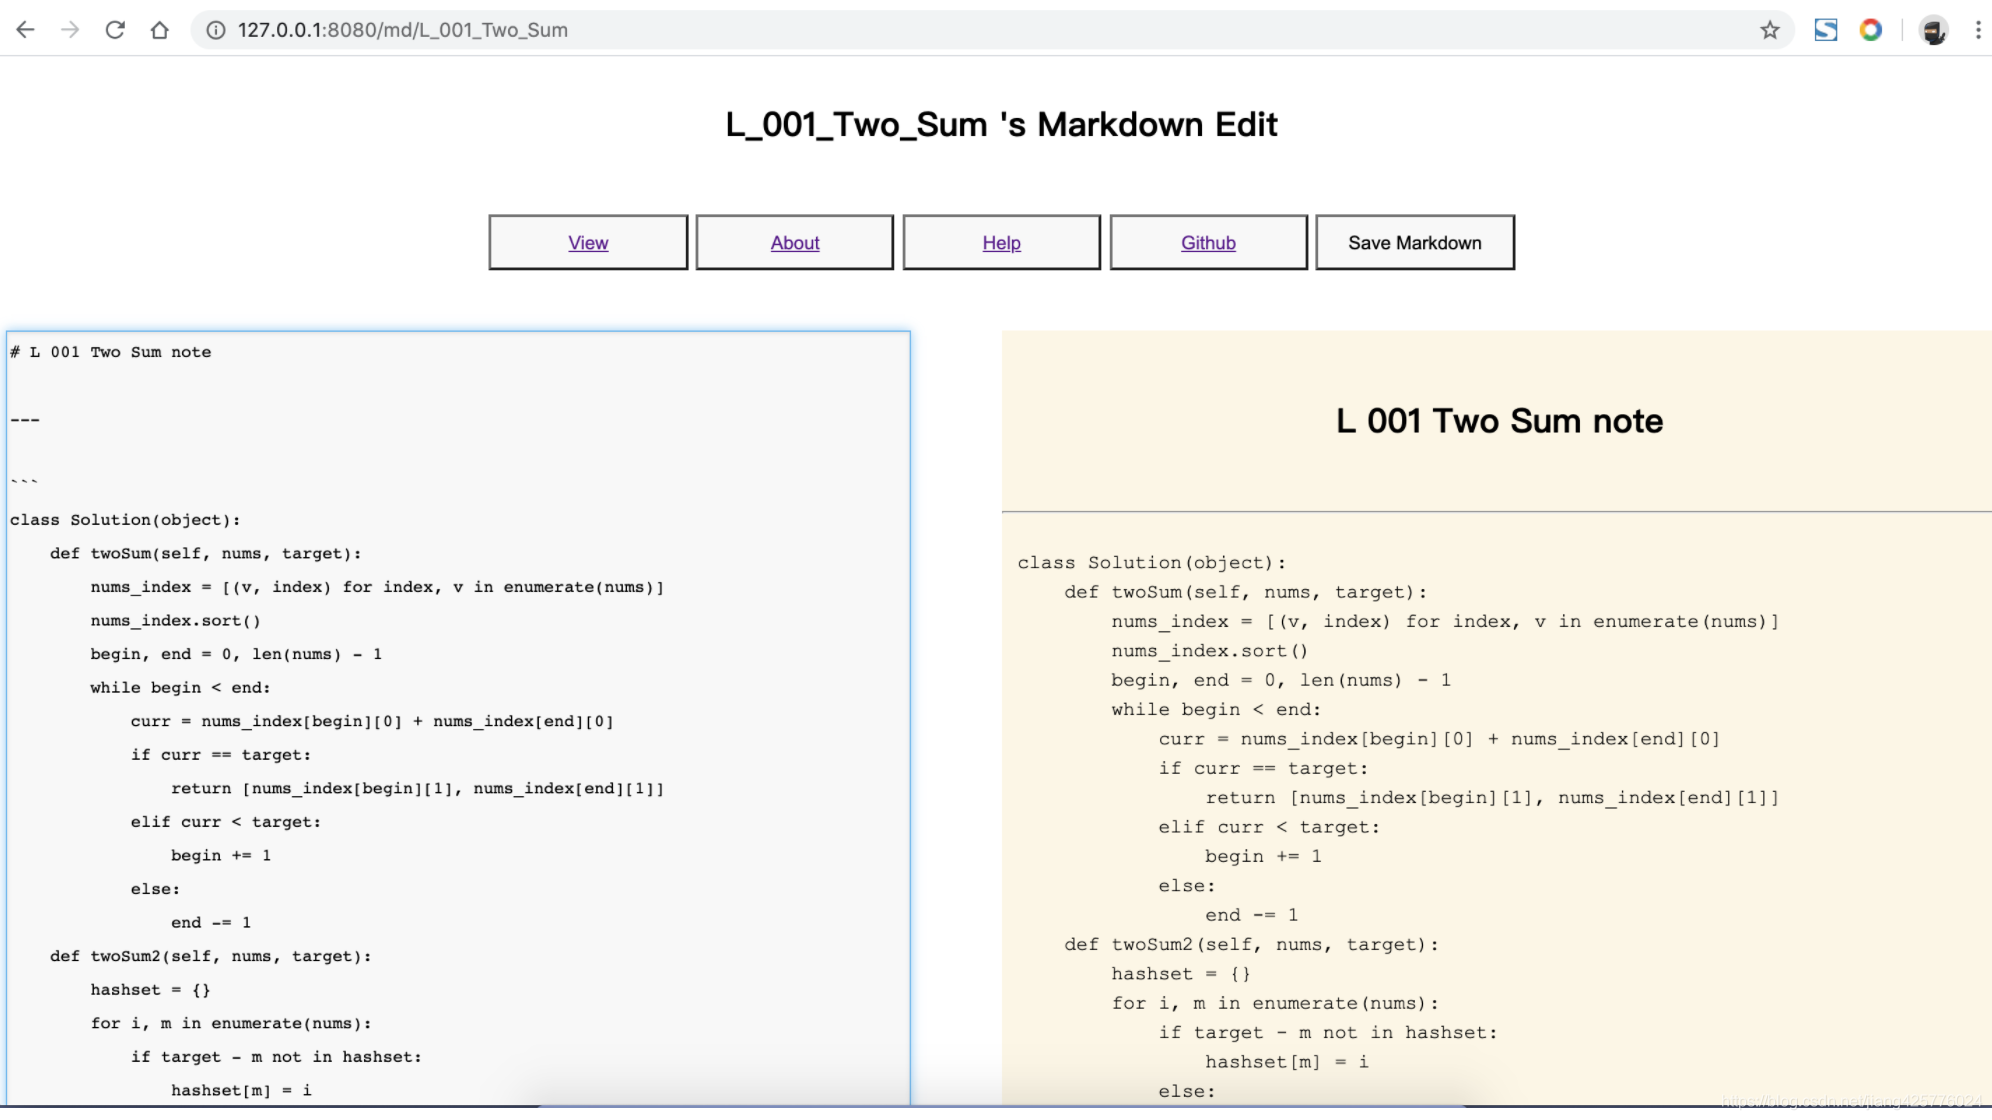The image size is (1992, 1120).
Task: Click 'end -= 1' line in the editor
Action: click(x=211, y=923)
